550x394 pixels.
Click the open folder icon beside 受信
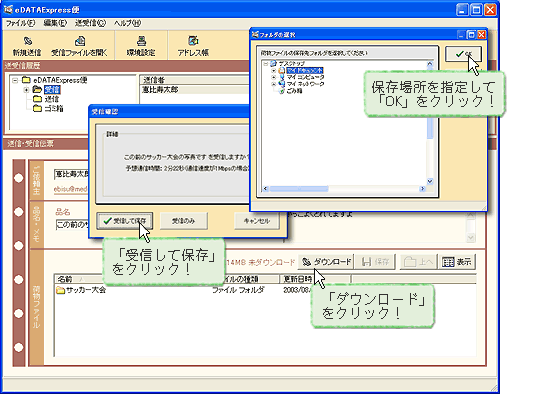pyautogui.click(x=37, y=89)
